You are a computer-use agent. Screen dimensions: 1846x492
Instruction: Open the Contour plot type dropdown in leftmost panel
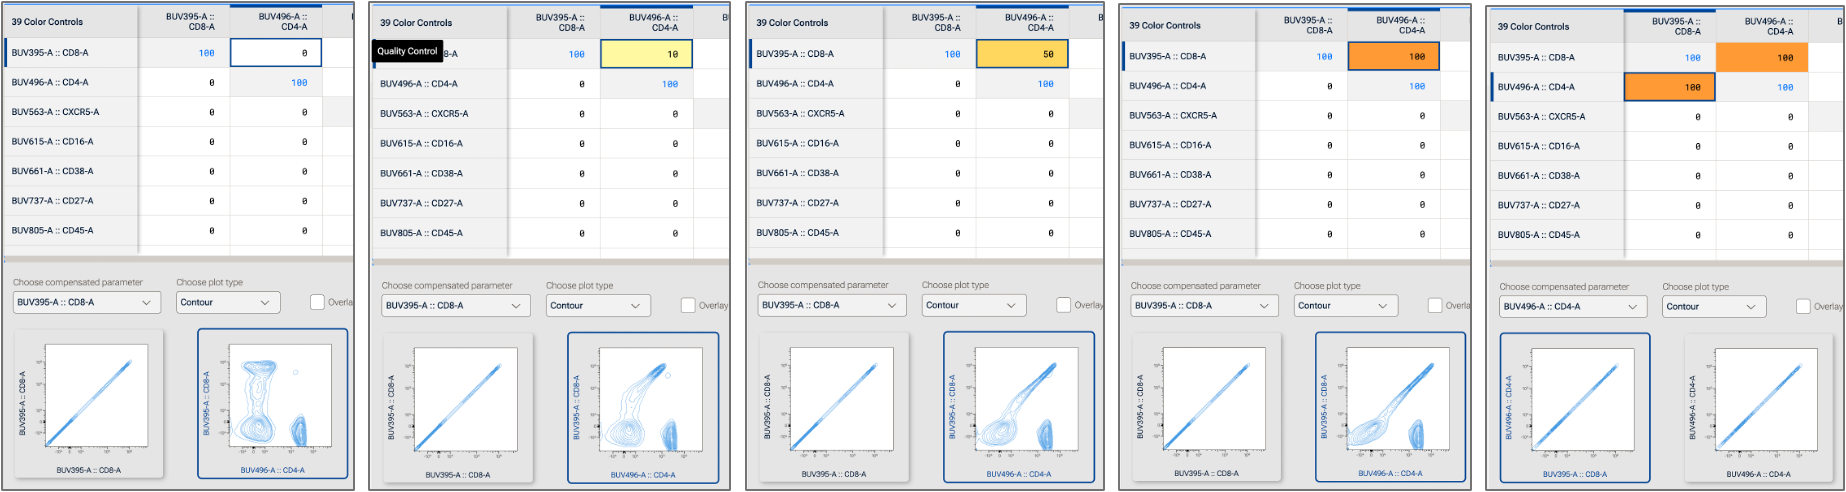[227, 302]
